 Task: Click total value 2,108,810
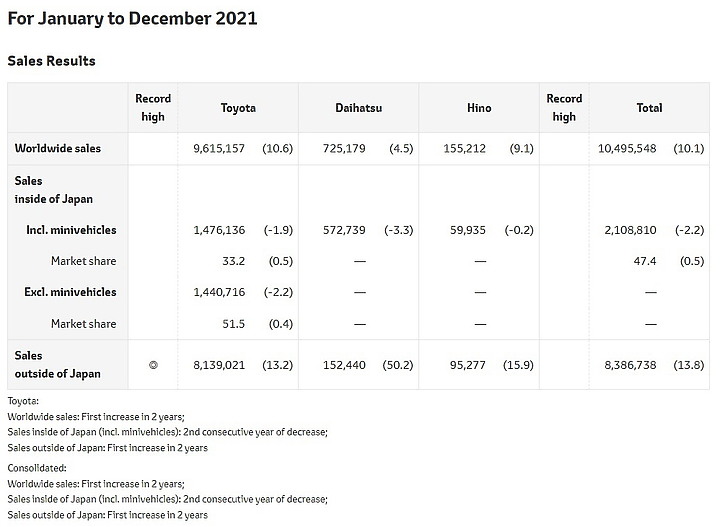click(x=630, y=230)
